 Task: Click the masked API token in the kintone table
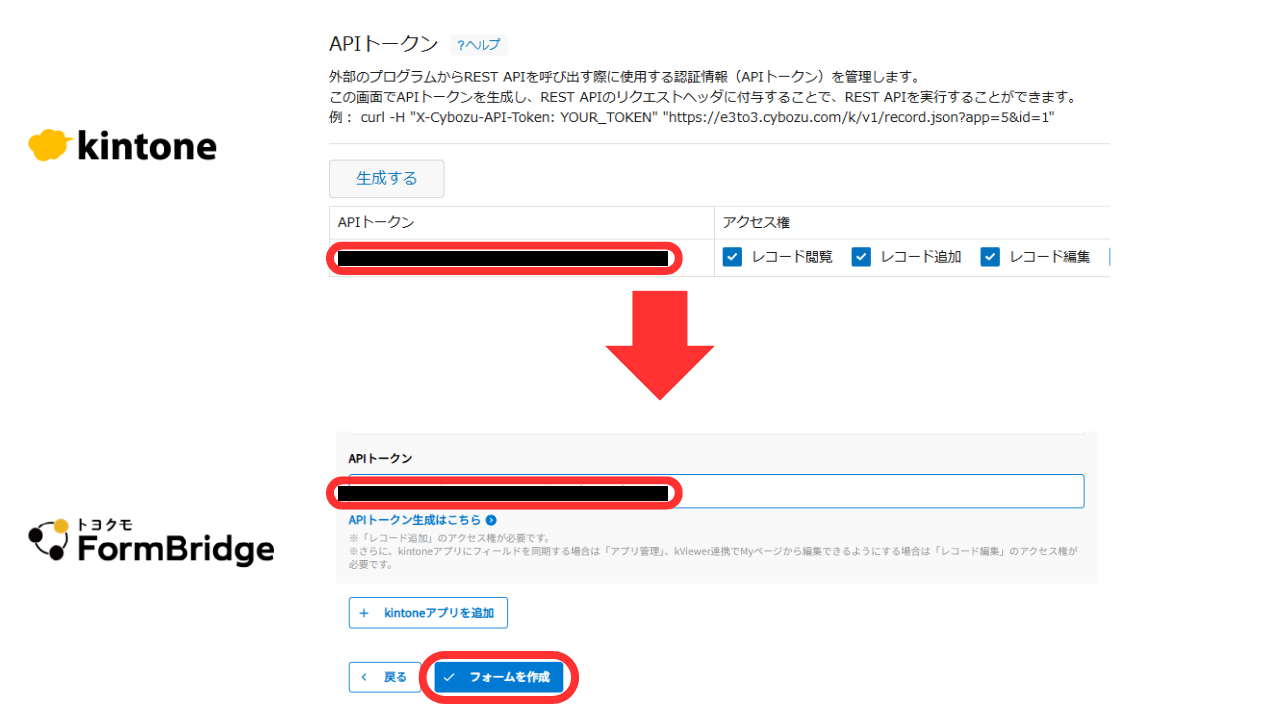click(503, 258)
